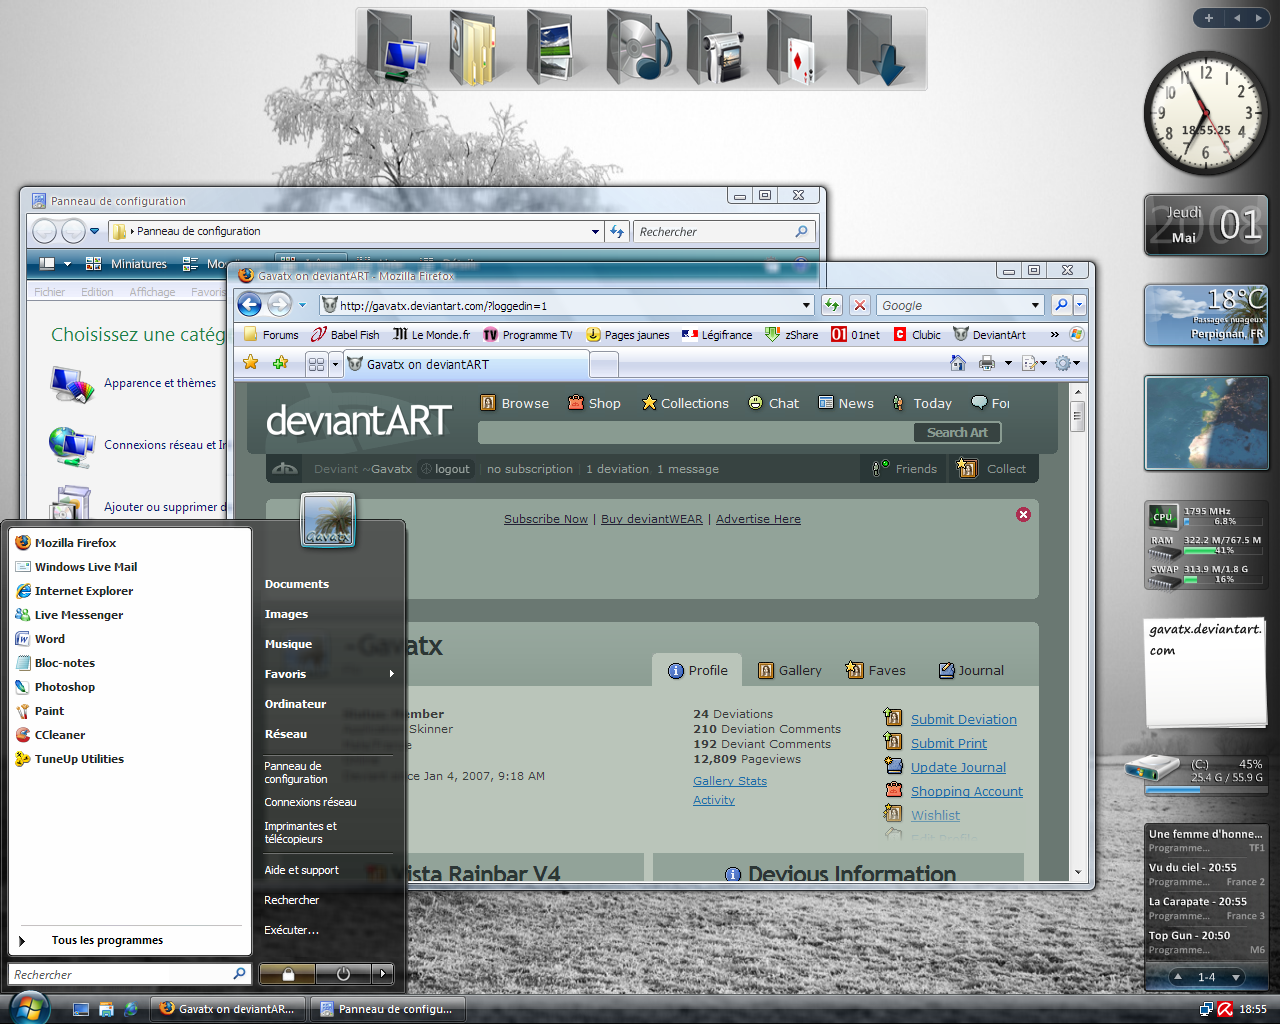Click the Subscribe Now link
Screen dimensions: 1280x1024
(x=546, y=519)
